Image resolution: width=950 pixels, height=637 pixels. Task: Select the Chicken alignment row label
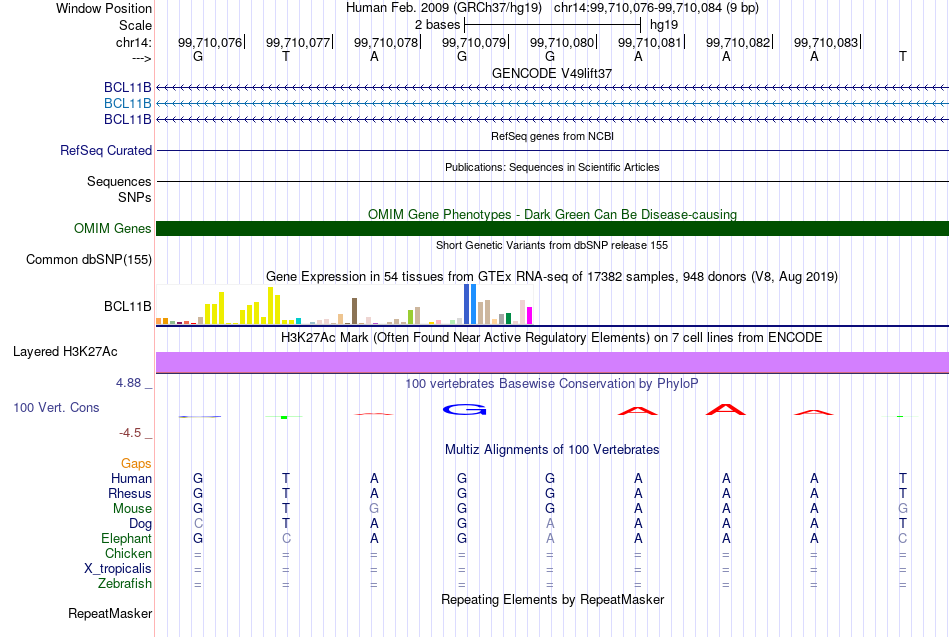click(x=128, y=553)
